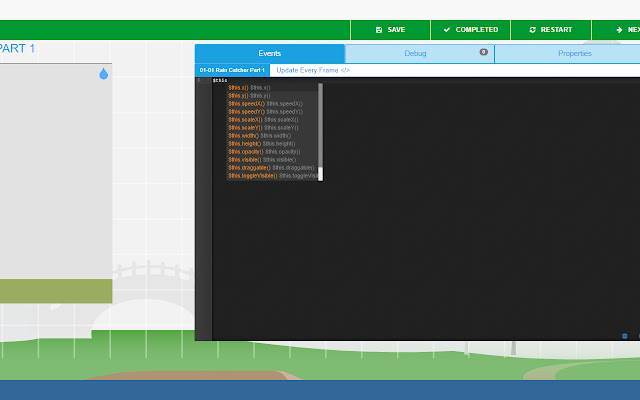Viewport: 640px width, 400px height.
Task: Click the checkmark icon beside COMPLETED
Action: tap(447, 30)
